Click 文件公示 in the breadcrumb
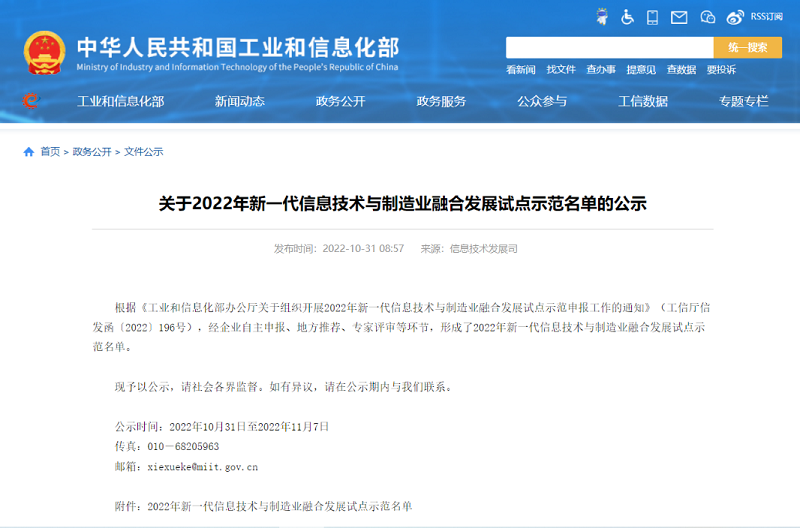 143,152
